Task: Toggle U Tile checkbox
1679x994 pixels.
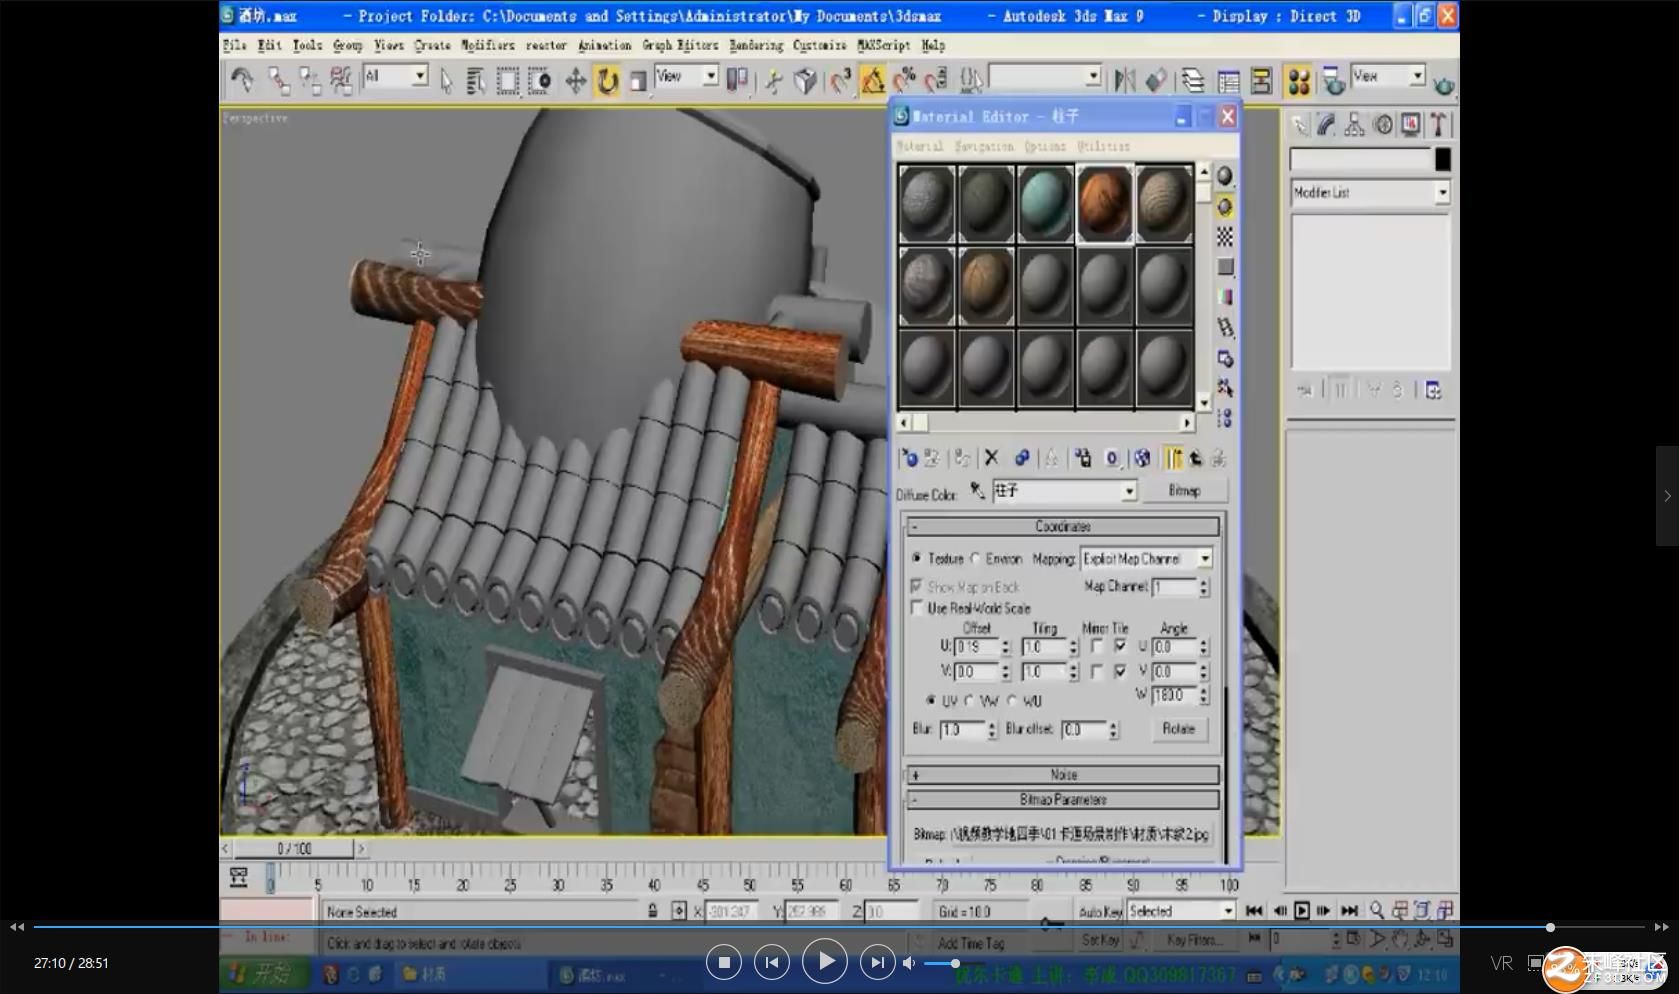Action: (1120, 647)
